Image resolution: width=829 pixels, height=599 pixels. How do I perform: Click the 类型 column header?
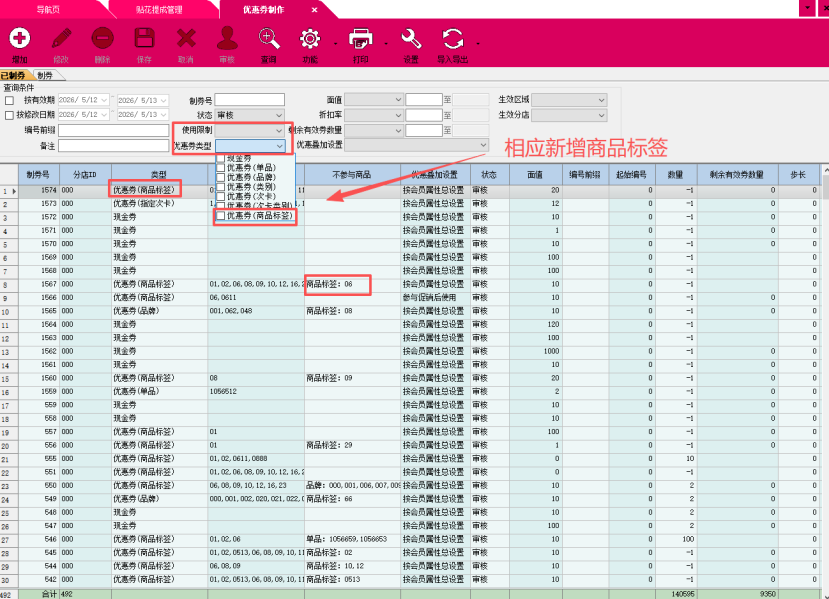tap(159, 174)
